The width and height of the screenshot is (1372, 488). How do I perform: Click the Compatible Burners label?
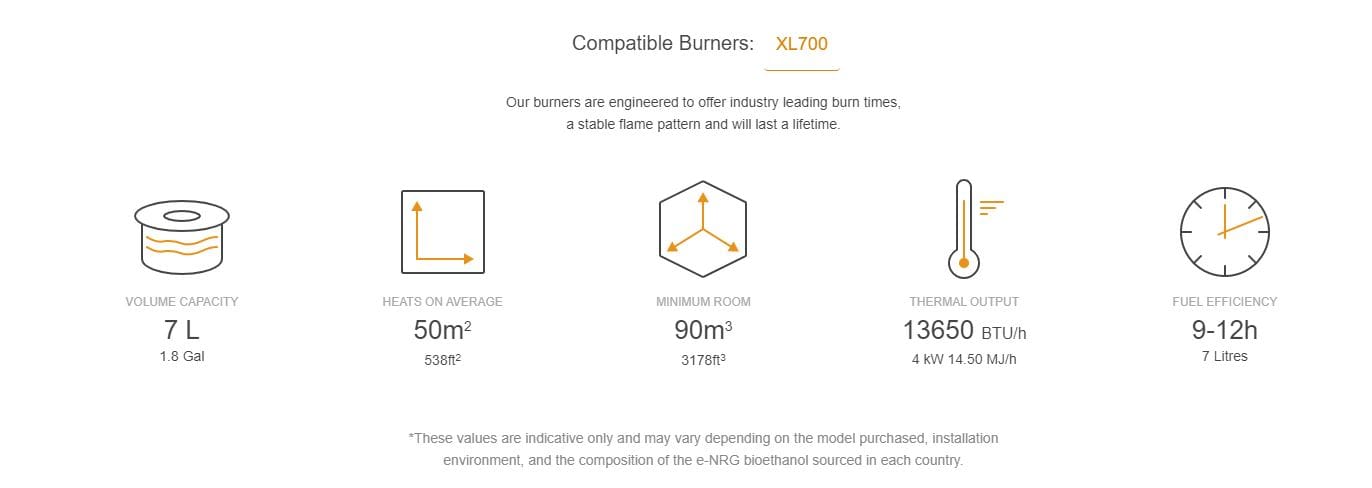click(663, 44)
